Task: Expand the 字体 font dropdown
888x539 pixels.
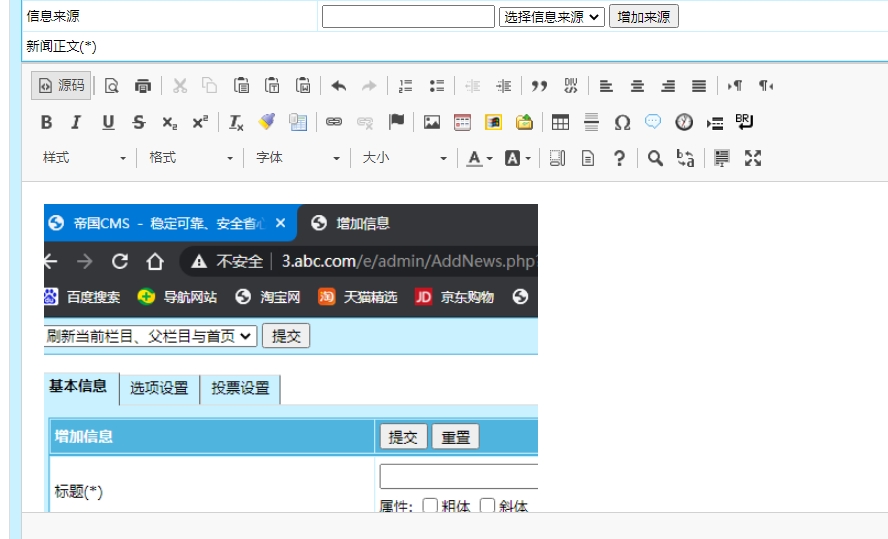Action: tap(297, 158)
